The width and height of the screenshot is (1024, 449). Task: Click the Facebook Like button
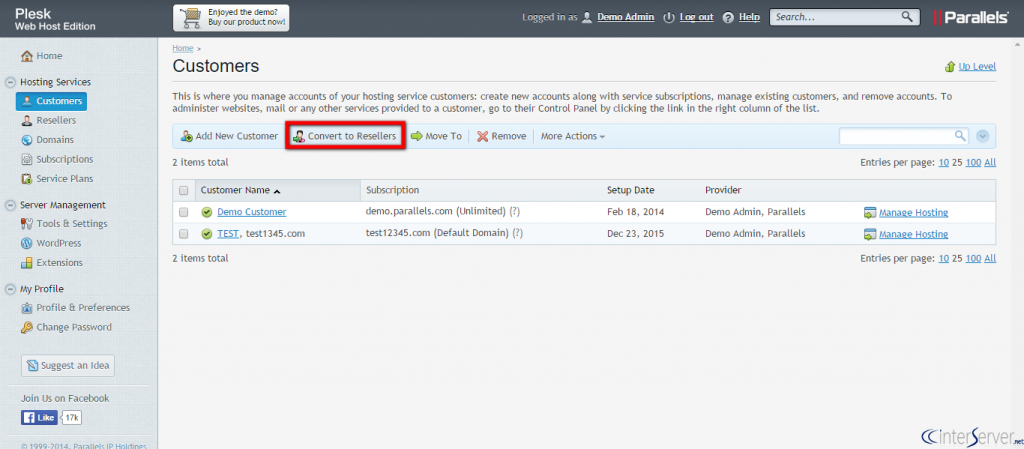(39, 418)
